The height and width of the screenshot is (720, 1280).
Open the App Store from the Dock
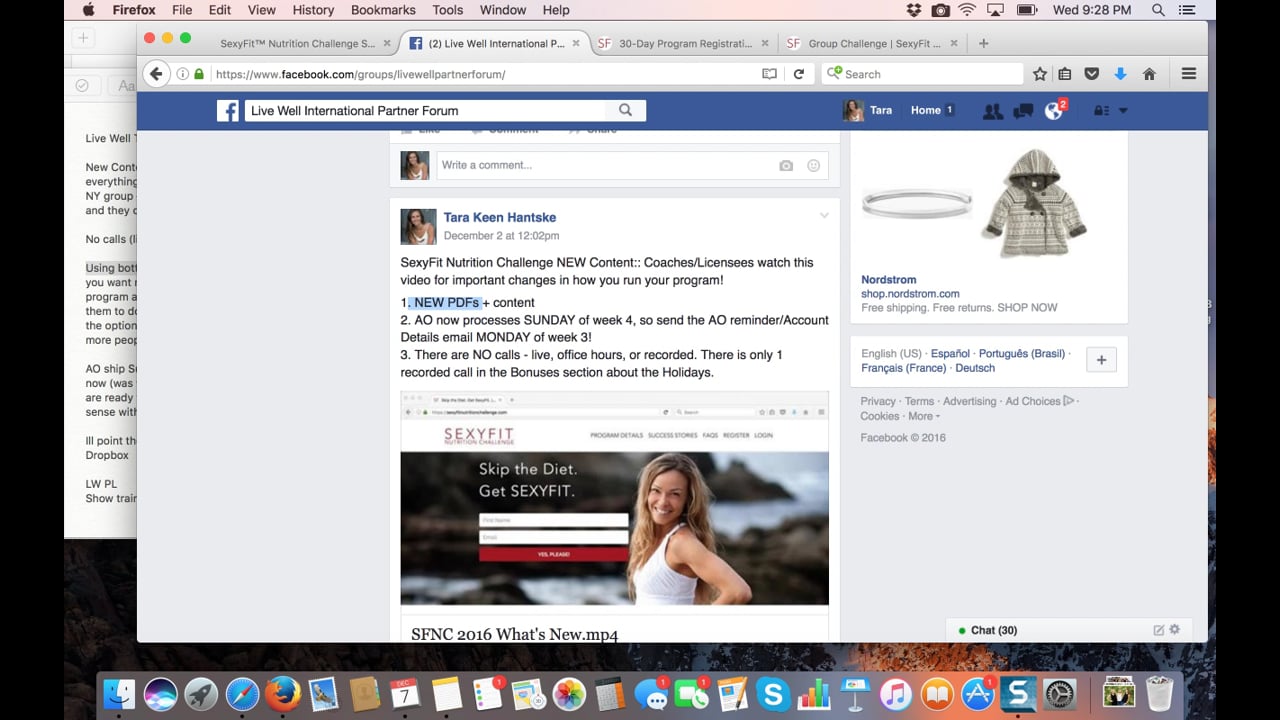tap(977, 693)
